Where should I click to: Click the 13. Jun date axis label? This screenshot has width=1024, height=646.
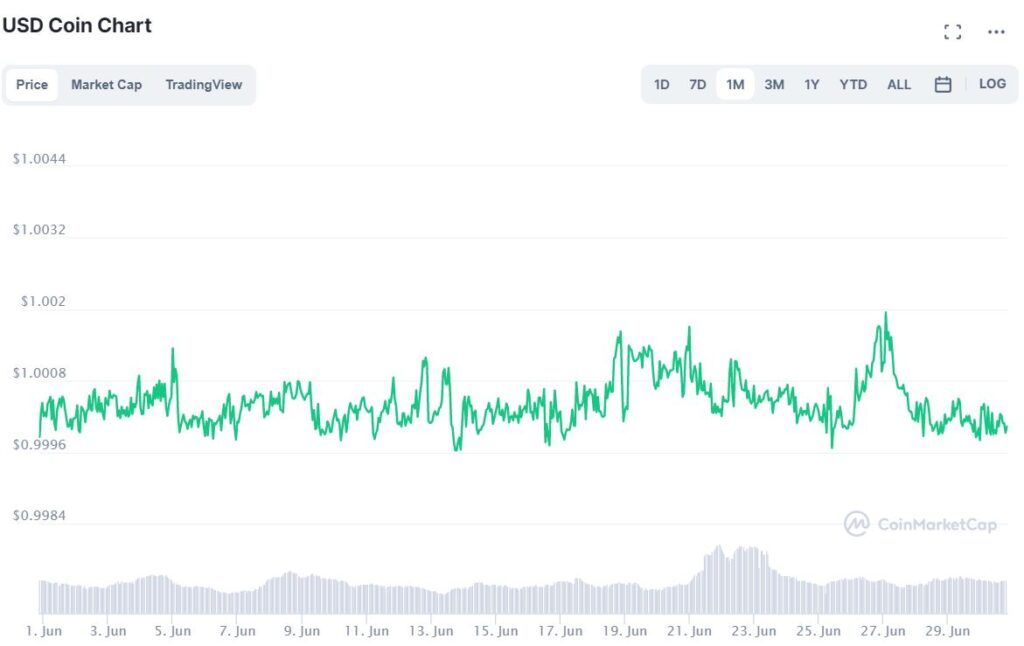[431, 631]
